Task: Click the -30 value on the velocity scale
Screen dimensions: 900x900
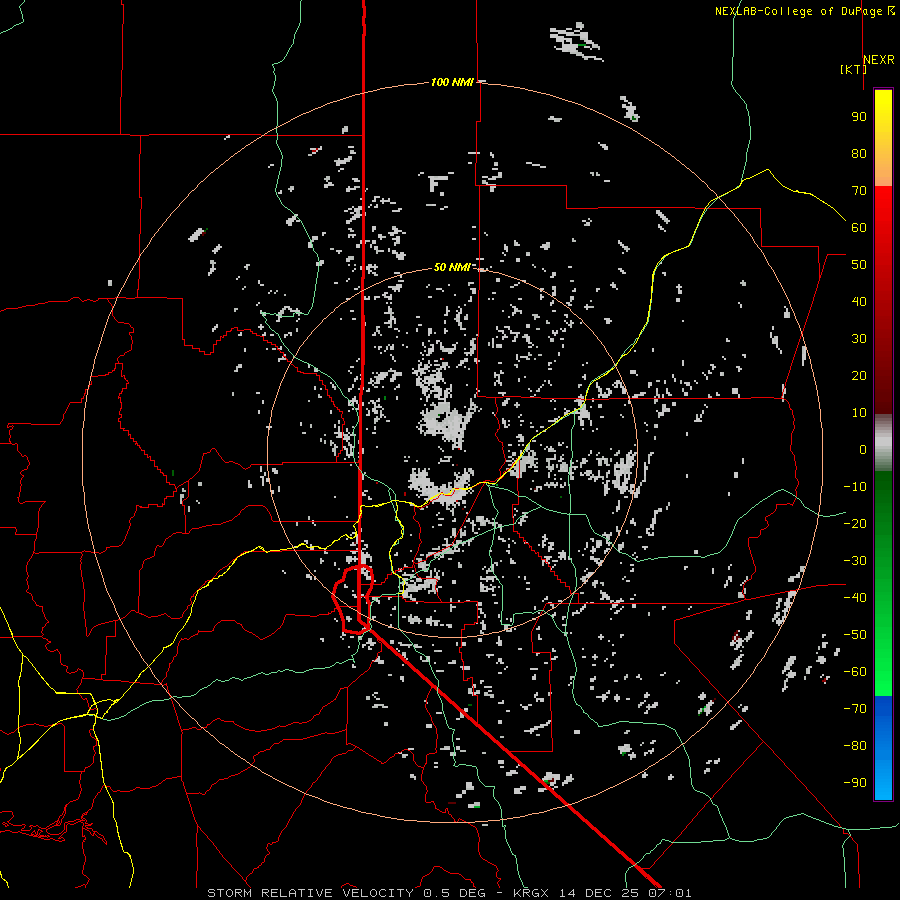Action: click(x=855, y=561)
